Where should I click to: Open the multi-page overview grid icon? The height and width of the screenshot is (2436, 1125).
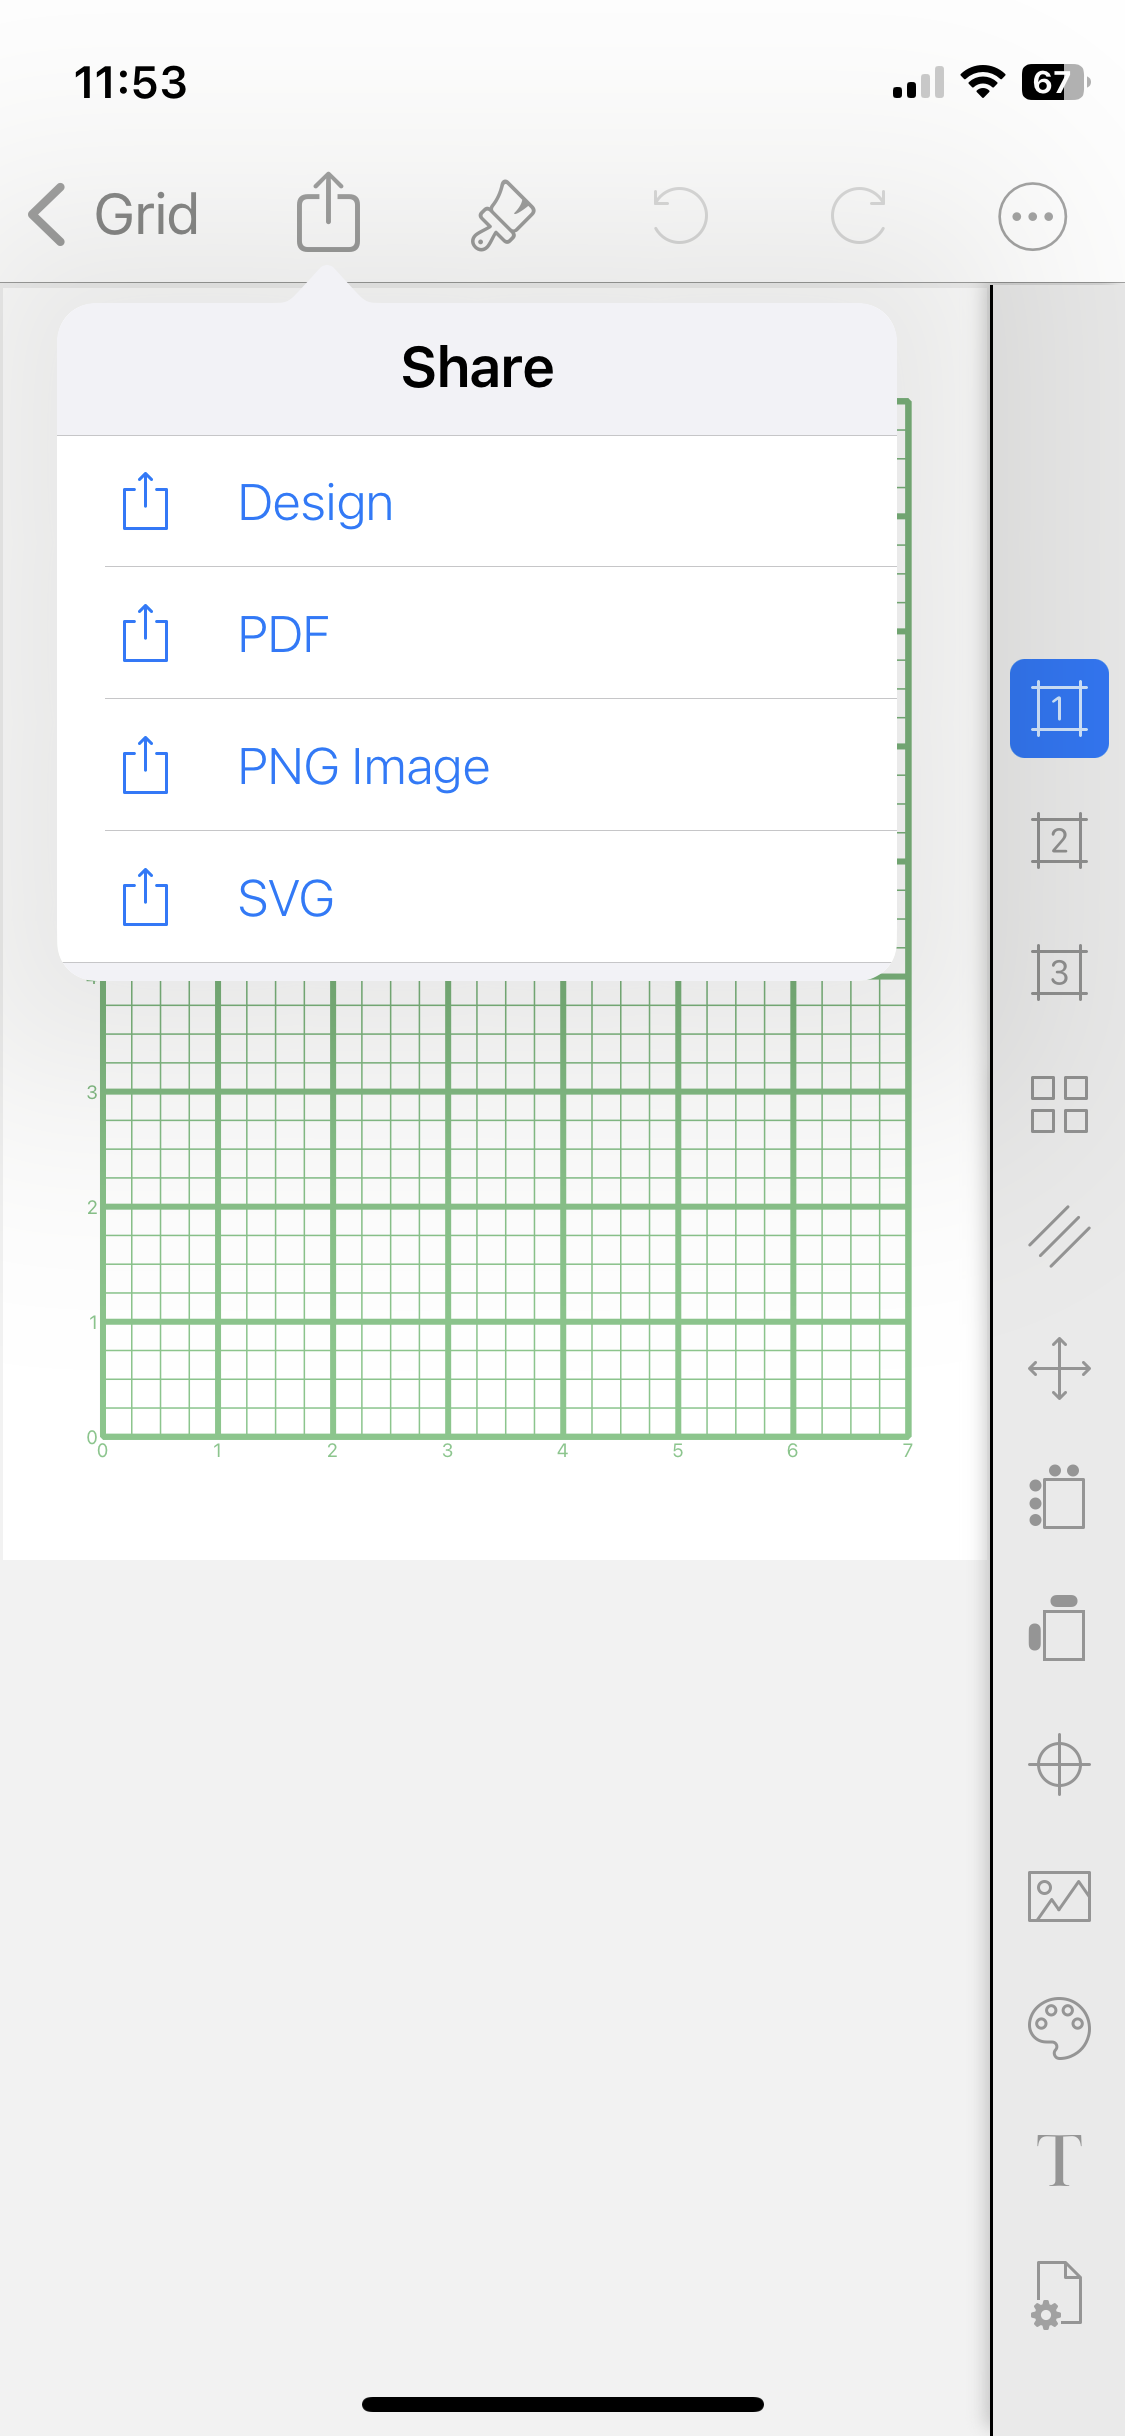[x=1059, y=1105]
